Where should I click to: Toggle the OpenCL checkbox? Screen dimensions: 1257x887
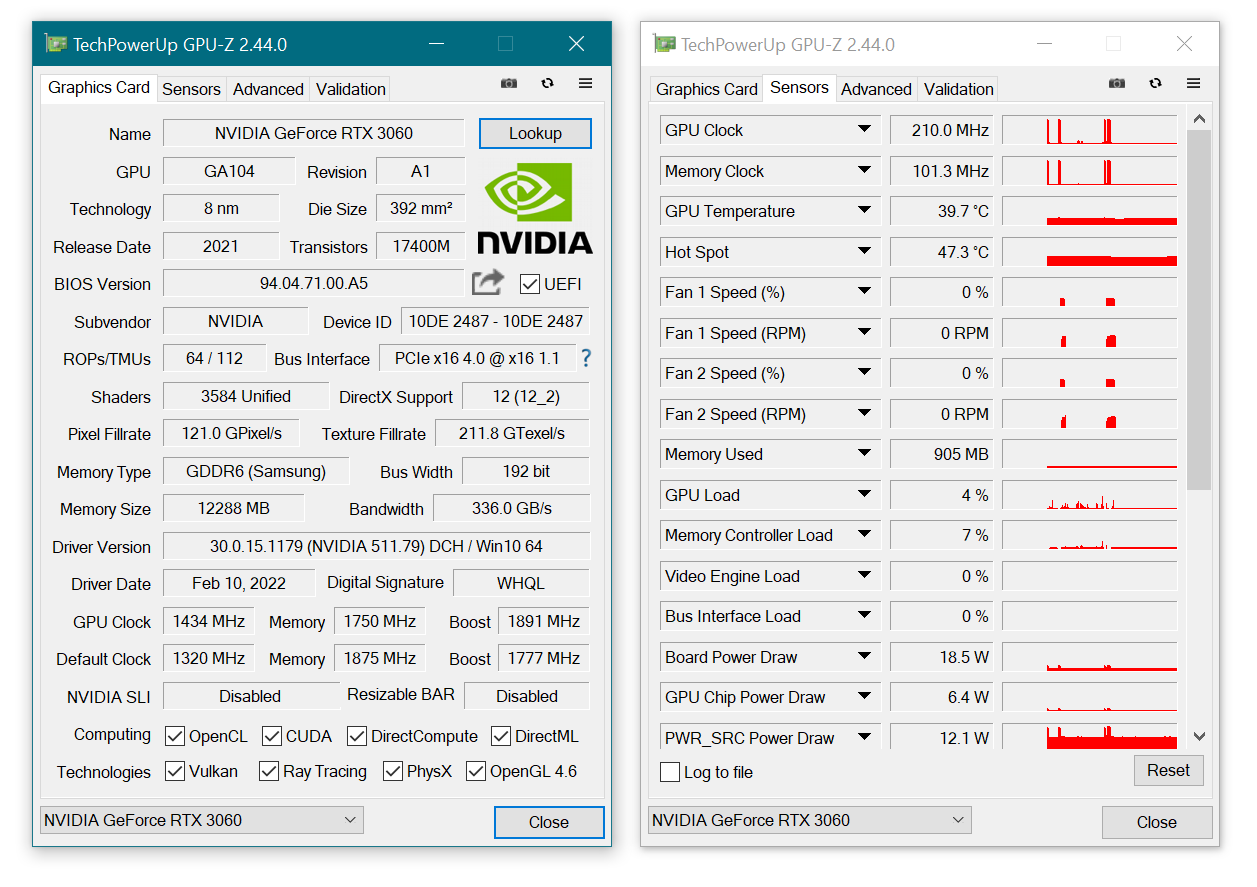click(x=174, y=736)
